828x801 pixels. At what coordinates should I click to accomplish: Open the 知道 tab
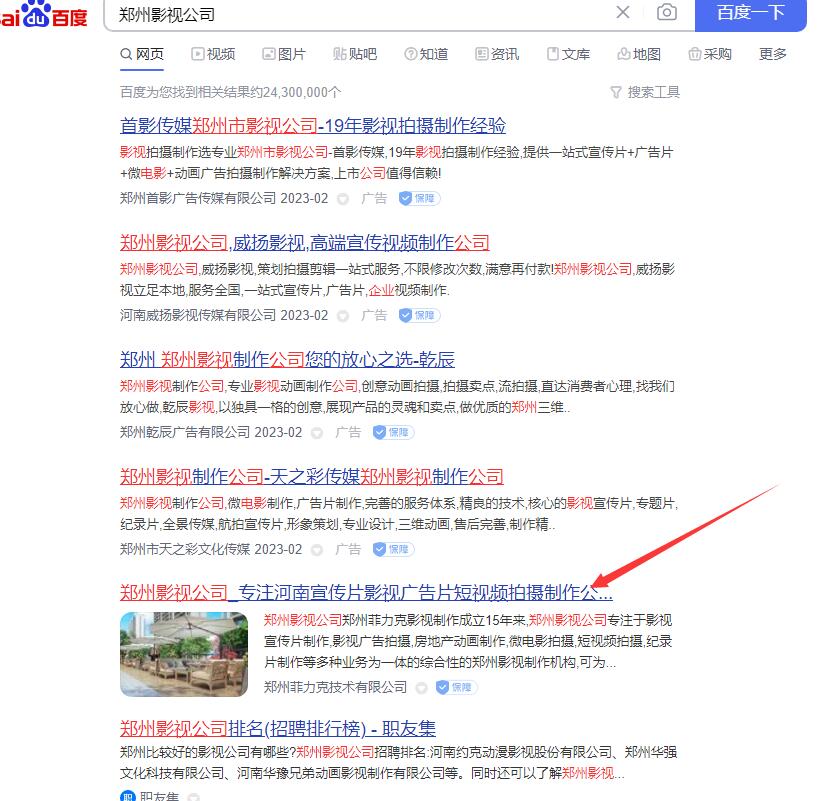426,54
